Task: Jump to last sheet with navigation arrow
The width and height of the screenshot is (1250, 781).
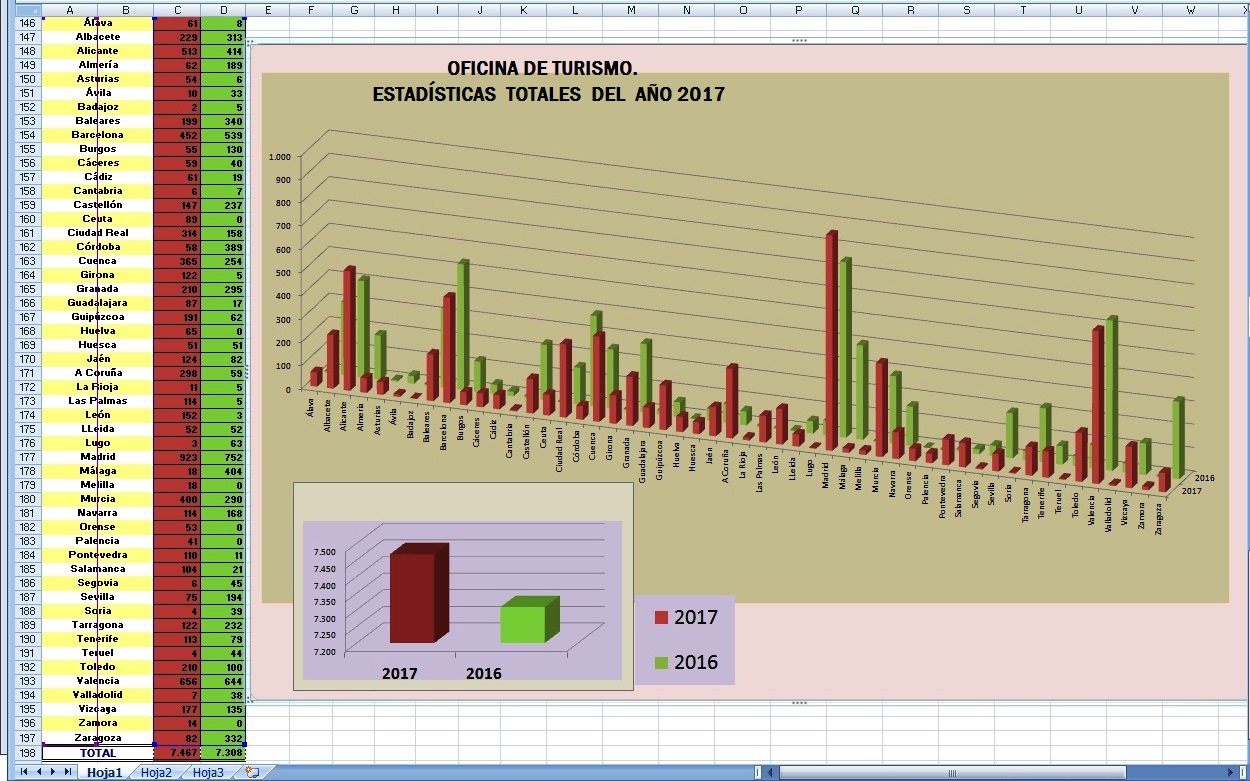Action: (68, 772)
